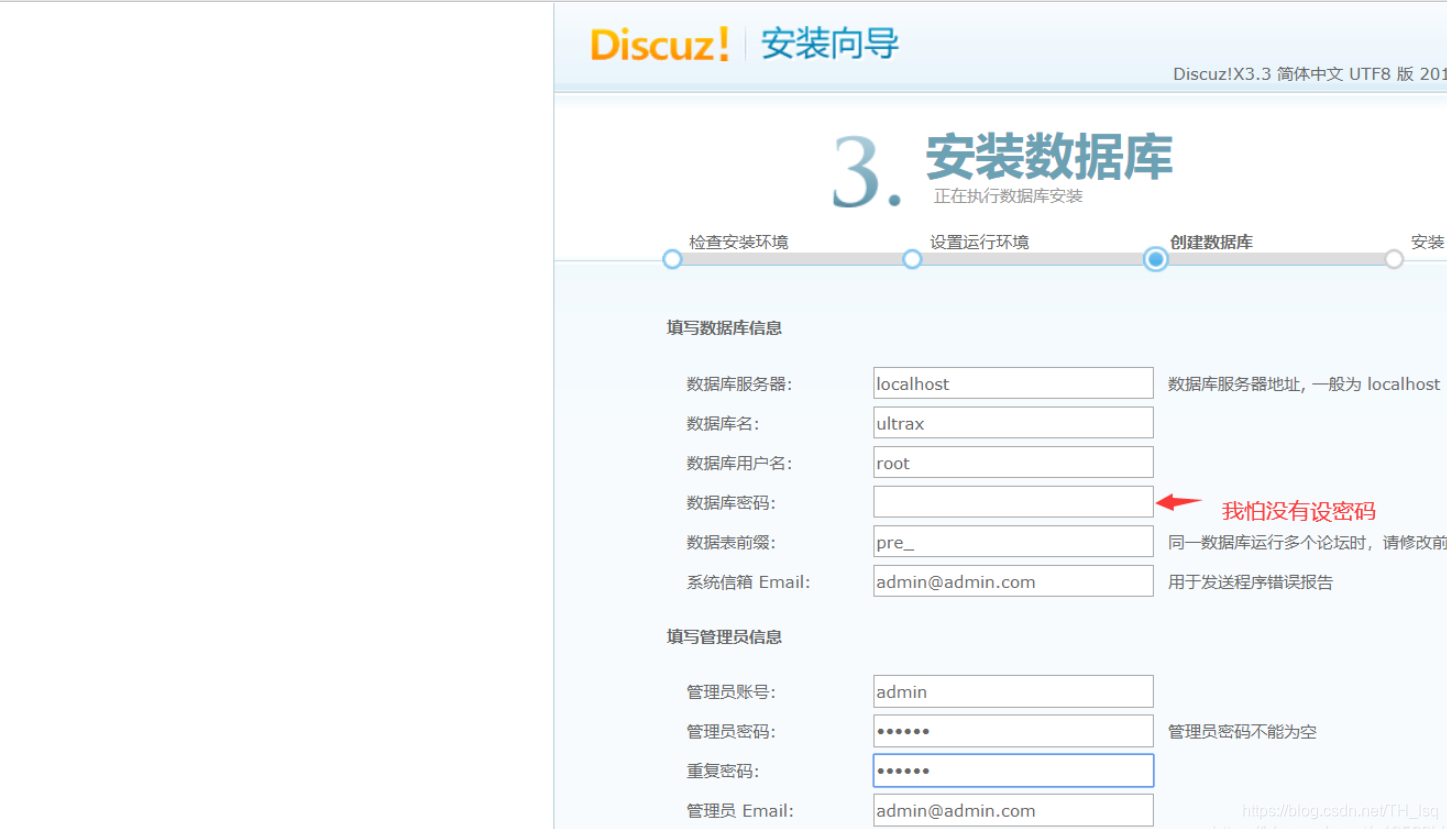Click the 填写数据库信息 section heading
The image size is (1447, 829).
coord(725,328)
